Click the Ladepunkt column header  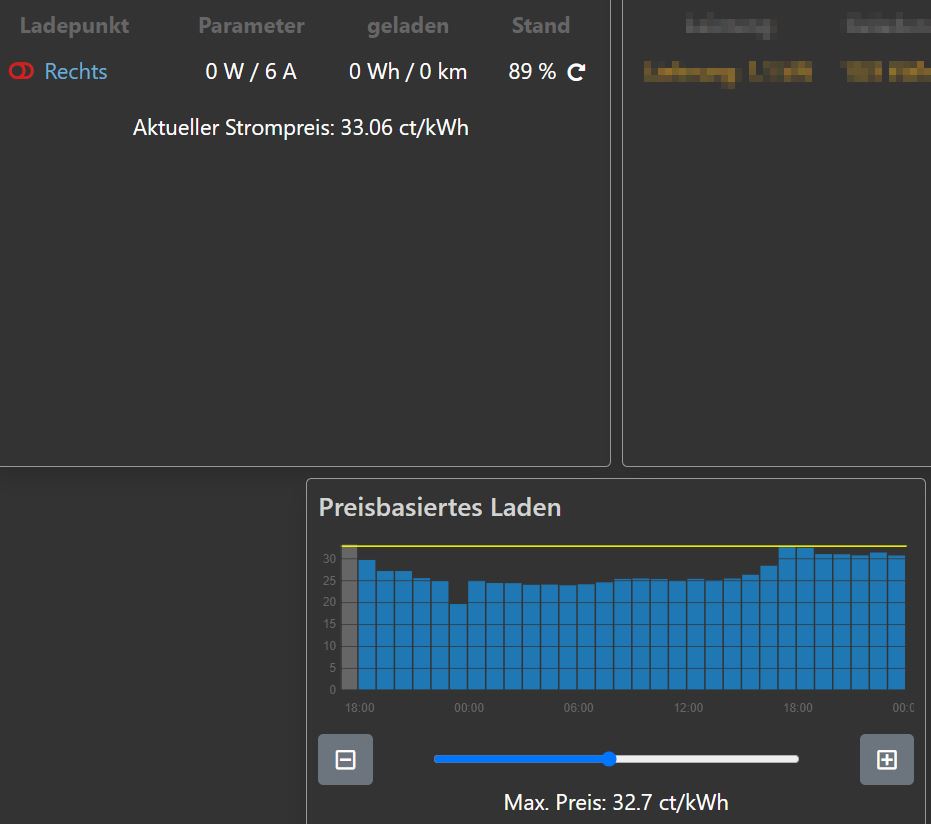[x=74, y=26]
